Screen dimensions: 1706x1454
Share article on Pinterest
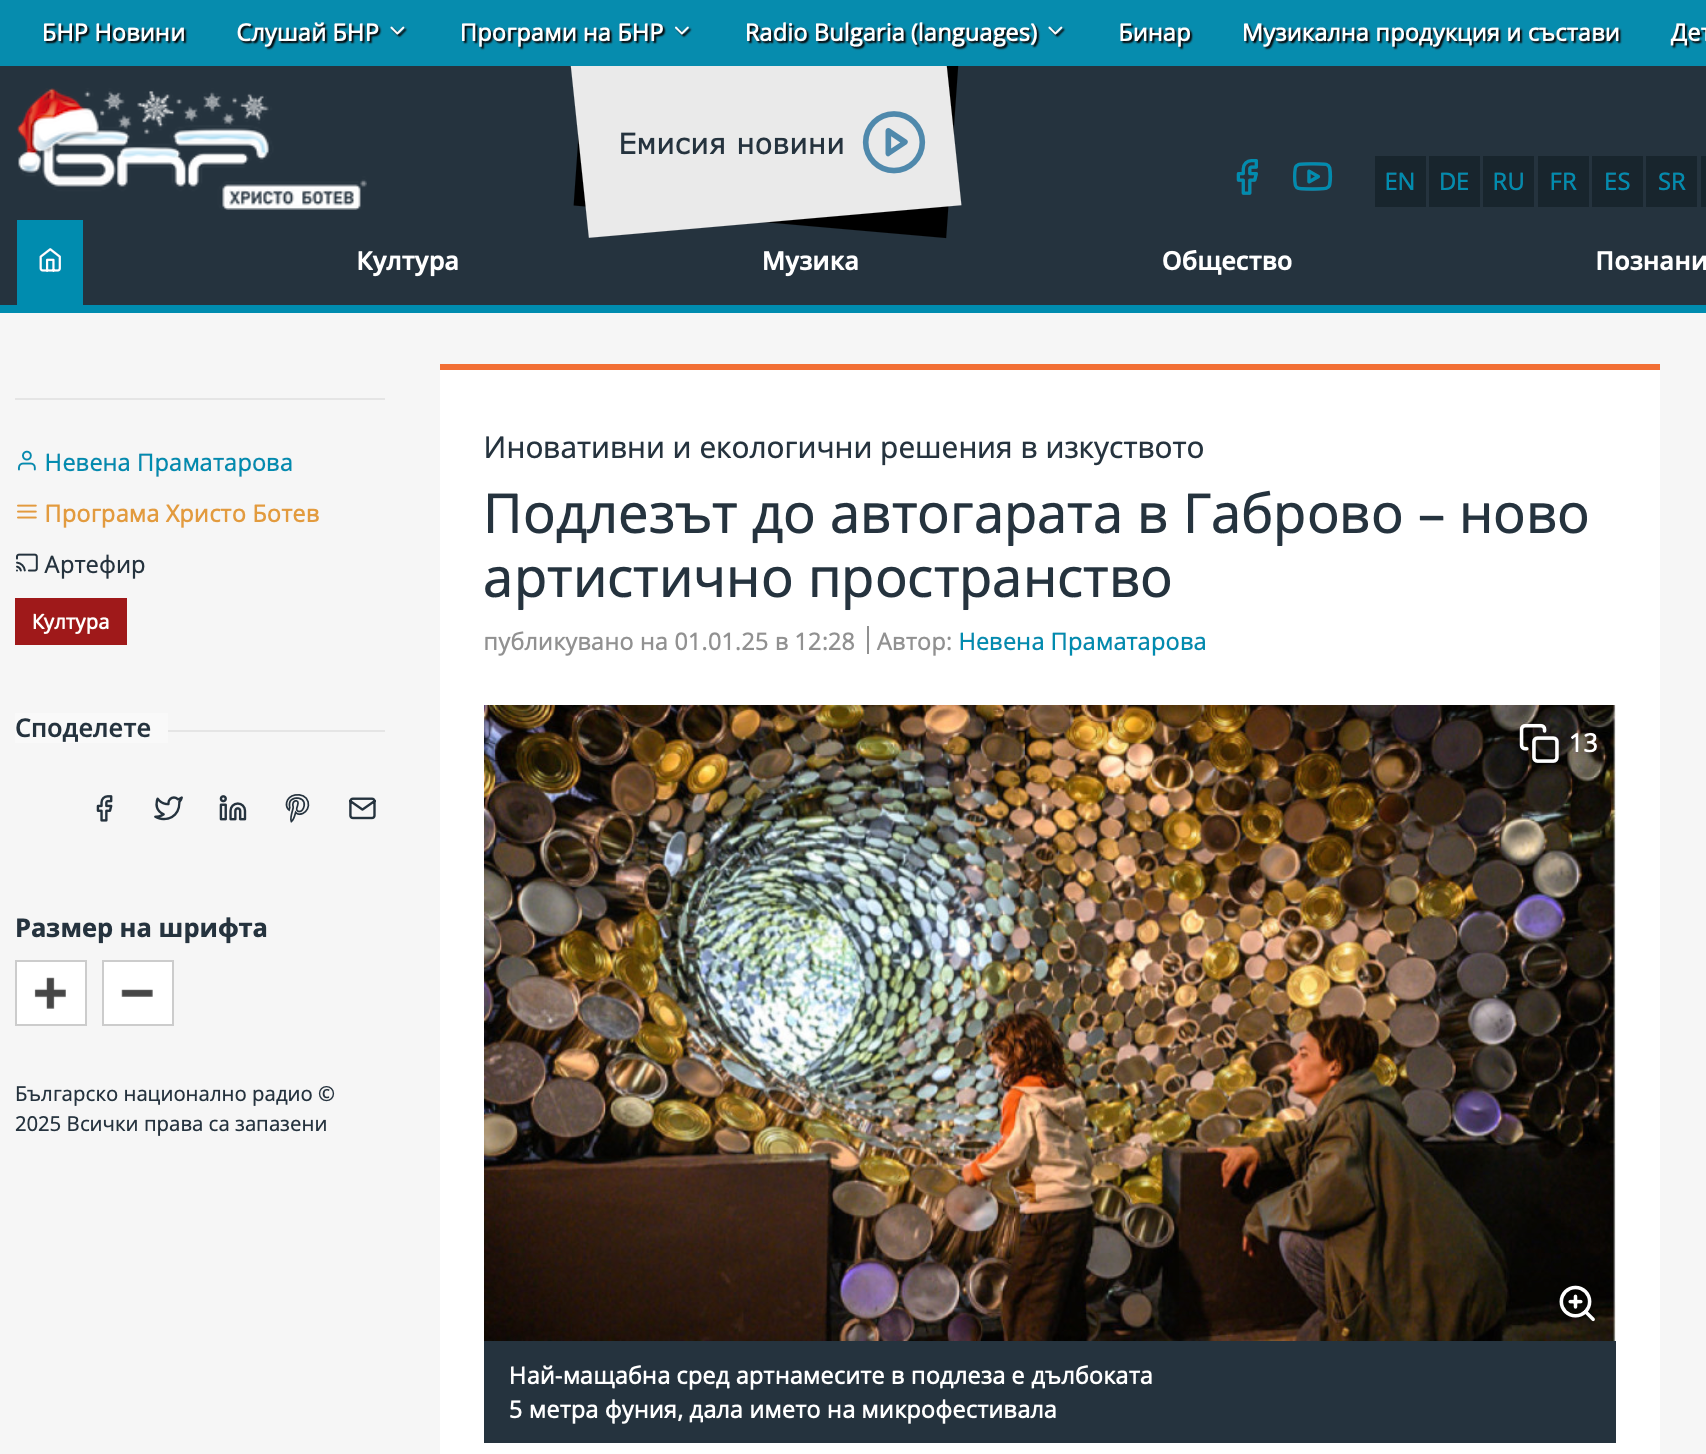coord(297,808)
